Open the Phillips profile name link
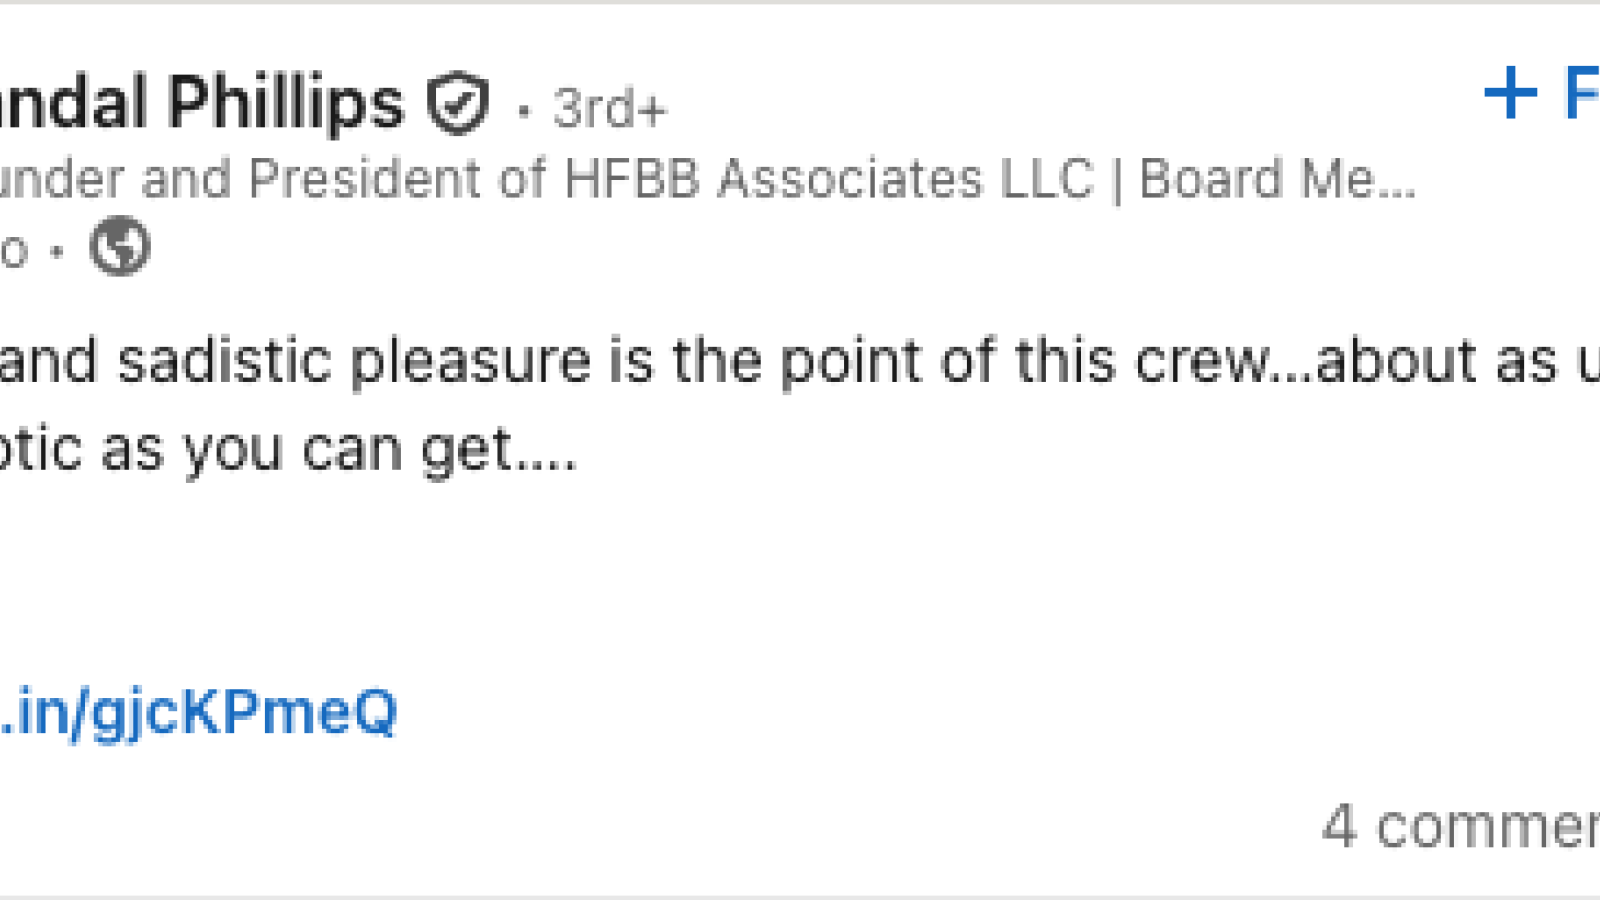The height and width of the screenshot is (900, 1600). [200, 103]
